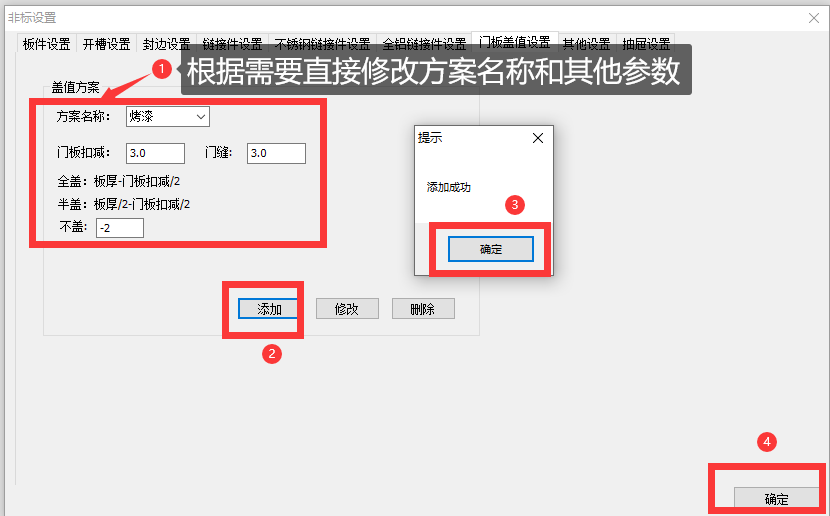Viewport: 830px width, 516px height.
Task: Click the 盖值方案 group label
Action: pyautogui.click(x=75, y=87)
